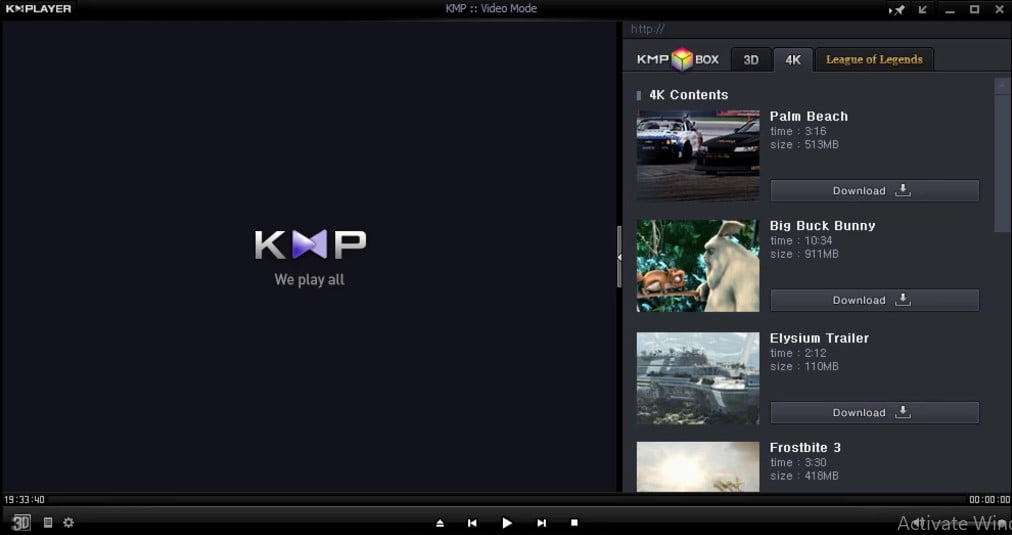Click the 19:33:40 clock display

coord(25,500)
